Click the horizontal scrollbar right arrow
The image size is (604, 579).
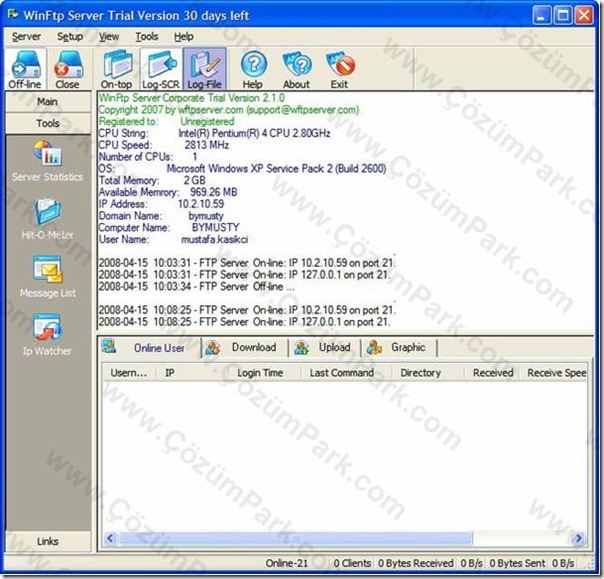click(579, 538)
